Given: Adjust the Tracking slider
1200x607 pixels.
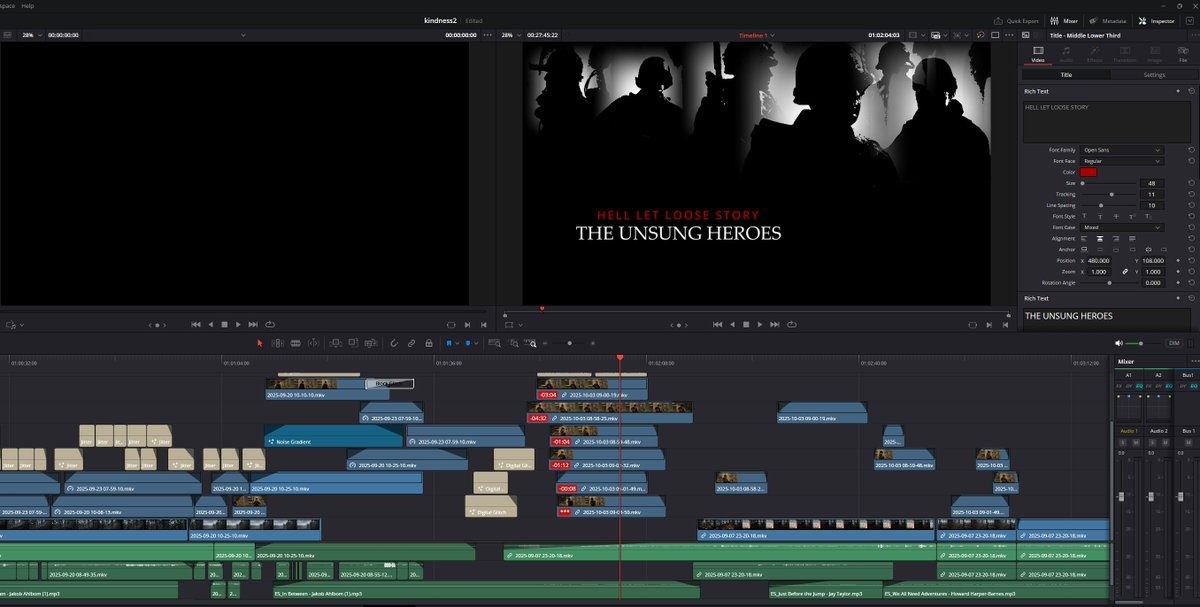Looking at the screenshot, I should point(1109,194).
